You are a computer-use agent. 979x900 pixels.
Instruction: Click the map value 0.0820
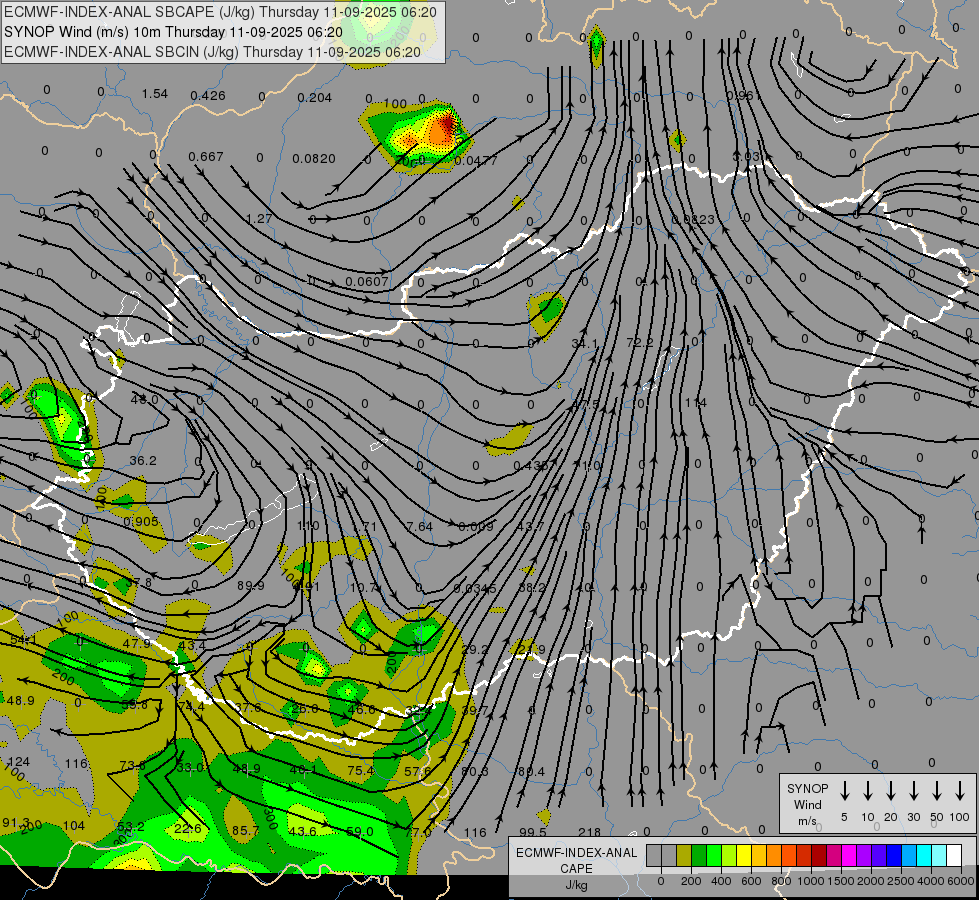(314, 159)
